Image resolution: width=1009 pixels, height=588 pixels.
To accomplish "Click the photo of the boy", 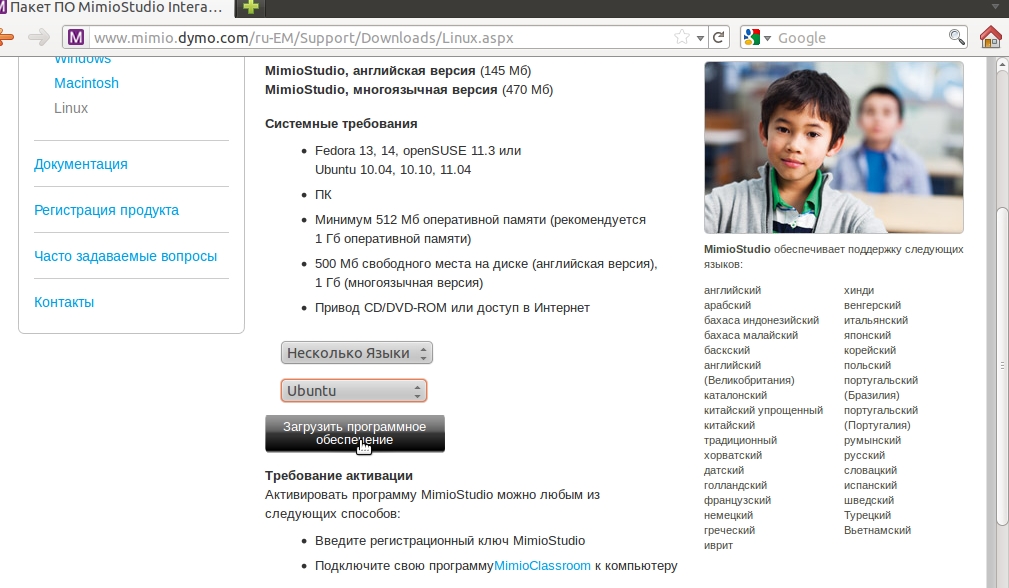I will pyautogui.click(x=833, y=147).
